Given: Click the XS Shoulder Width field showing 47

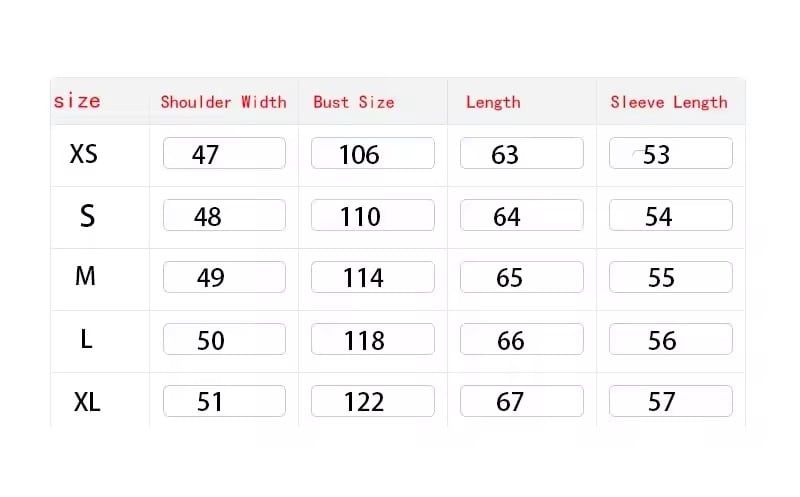Looking at the screenshot, I should pos(224,154).
